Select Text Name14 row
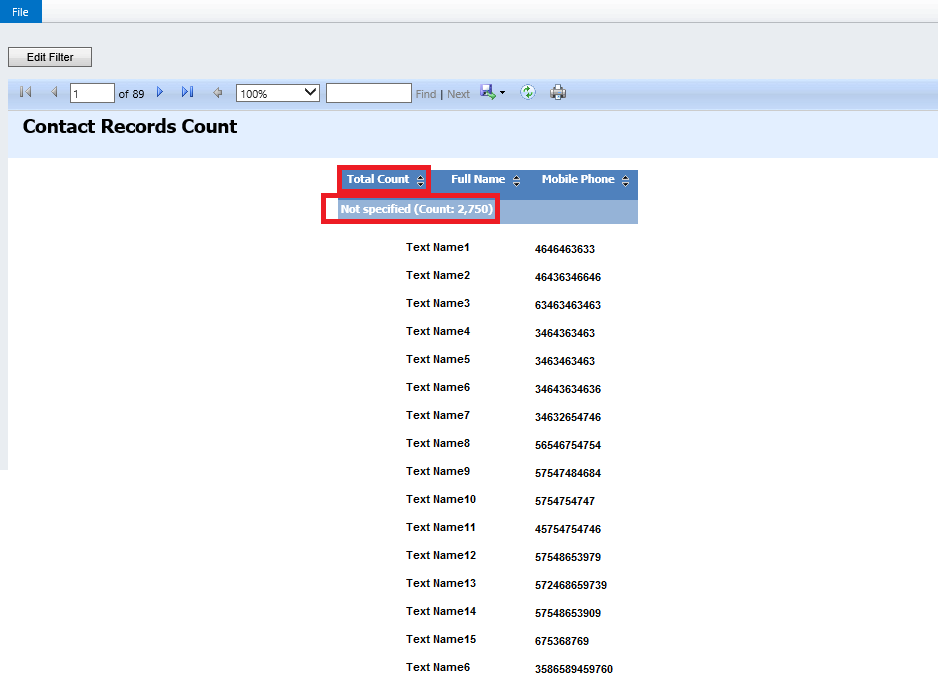Image resolution: width=938 pixels, height=694 pixels. click(441, 611)
